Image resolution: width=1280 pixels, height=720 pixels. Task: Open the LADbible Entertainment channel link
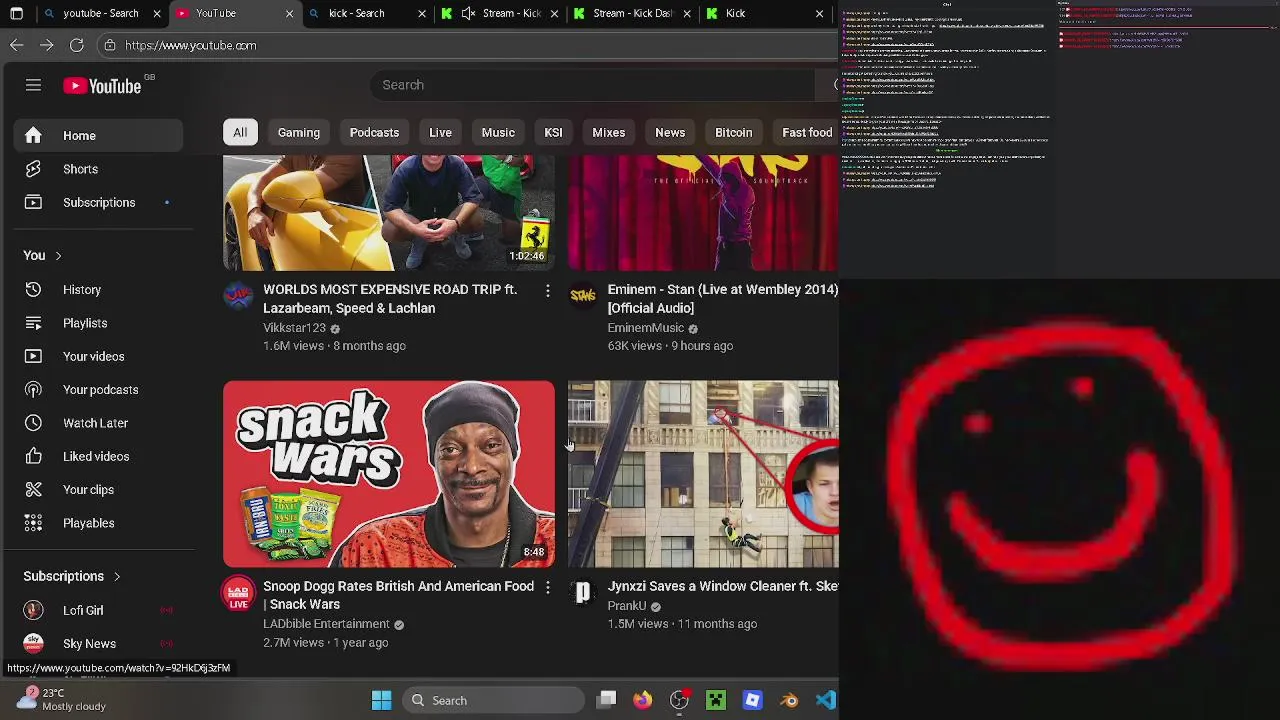click(326, 624)
